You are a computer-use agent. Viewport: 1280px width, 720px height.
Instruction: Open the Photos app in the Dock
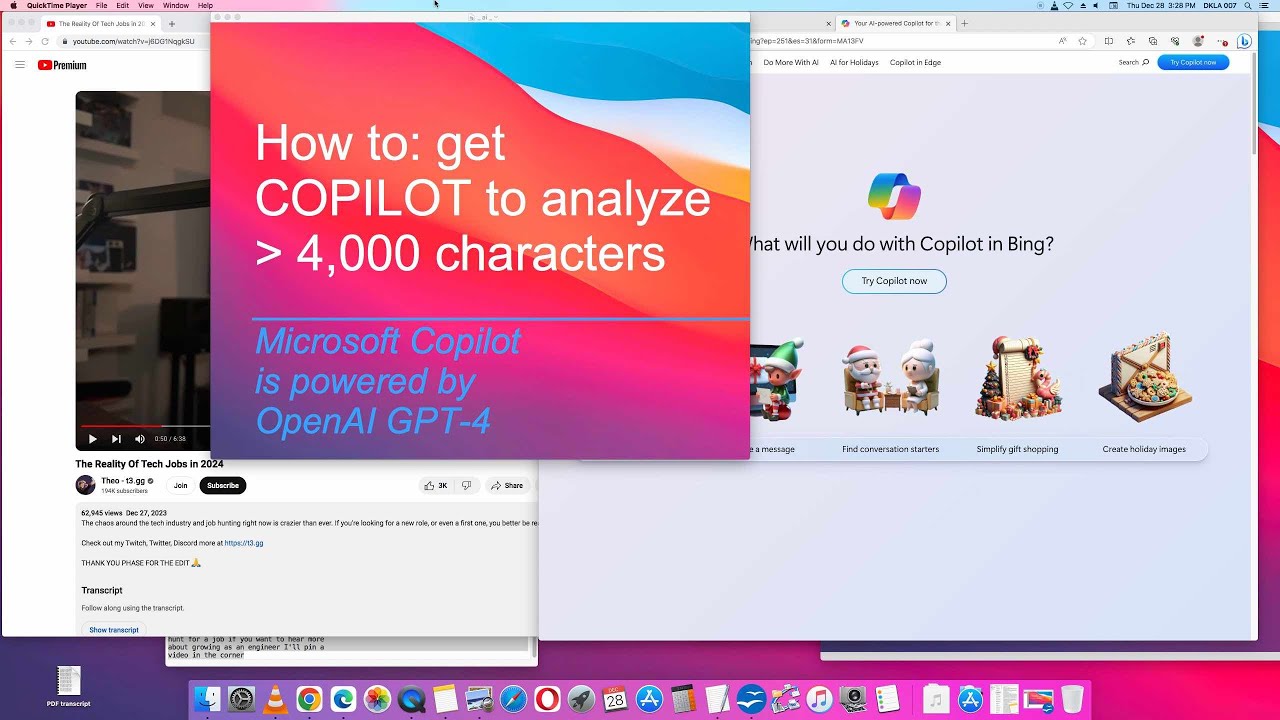click(377, 699)
